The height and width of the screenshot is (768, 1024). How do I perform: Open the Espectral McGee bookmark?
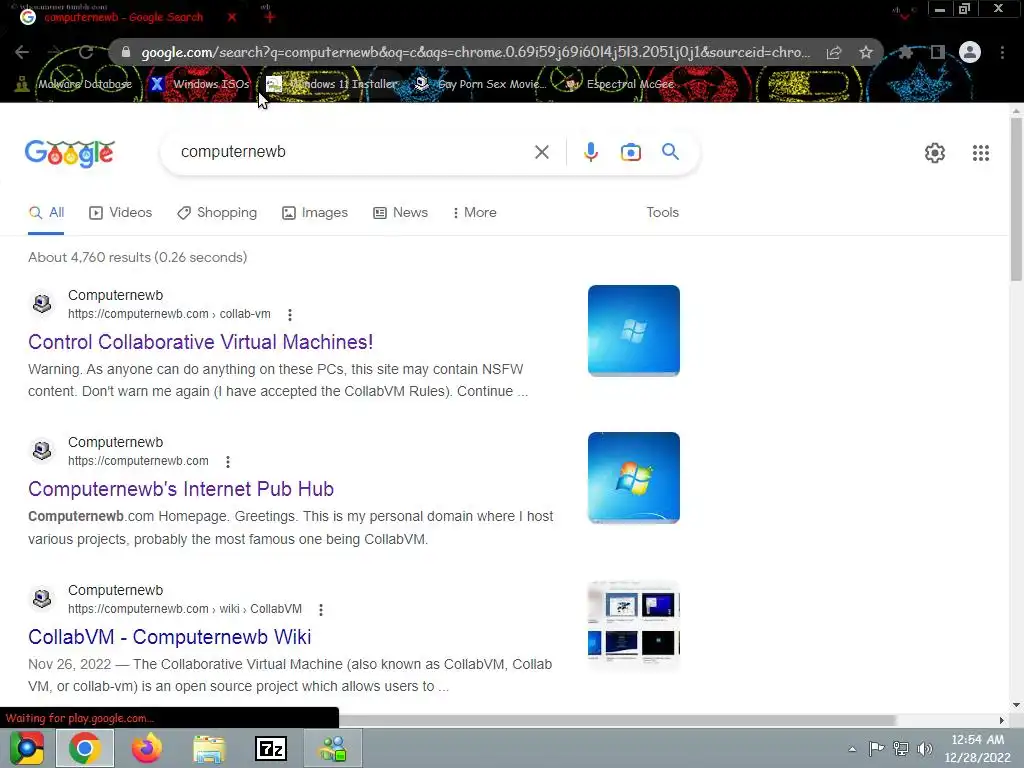(620, 84)
